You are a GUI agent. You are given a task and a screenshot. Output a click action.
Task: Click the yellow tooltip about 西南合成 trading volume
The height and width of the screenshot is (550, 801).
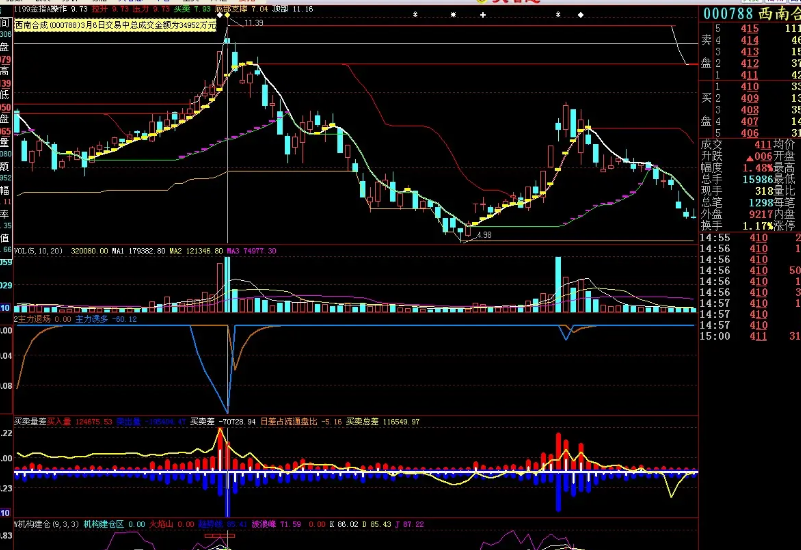point(115,25)
